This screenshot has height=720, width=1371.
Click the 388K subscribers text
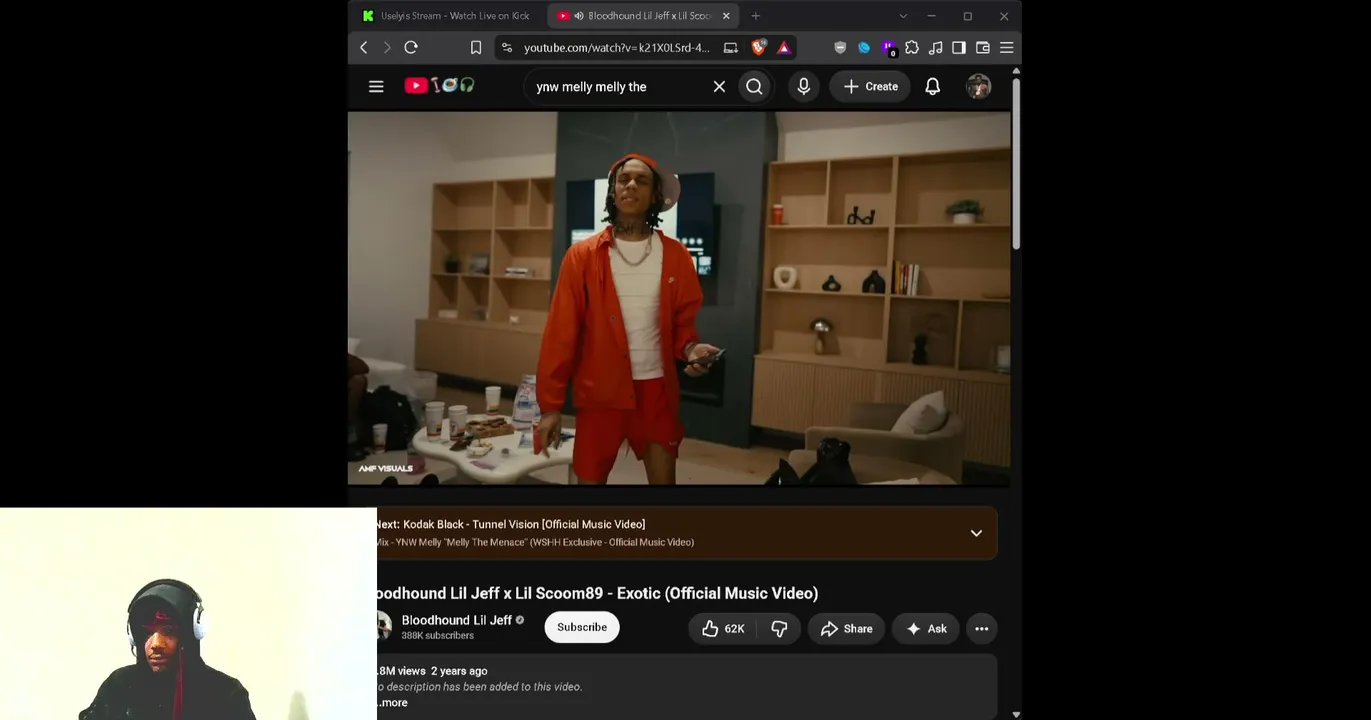tap(437, 636)
